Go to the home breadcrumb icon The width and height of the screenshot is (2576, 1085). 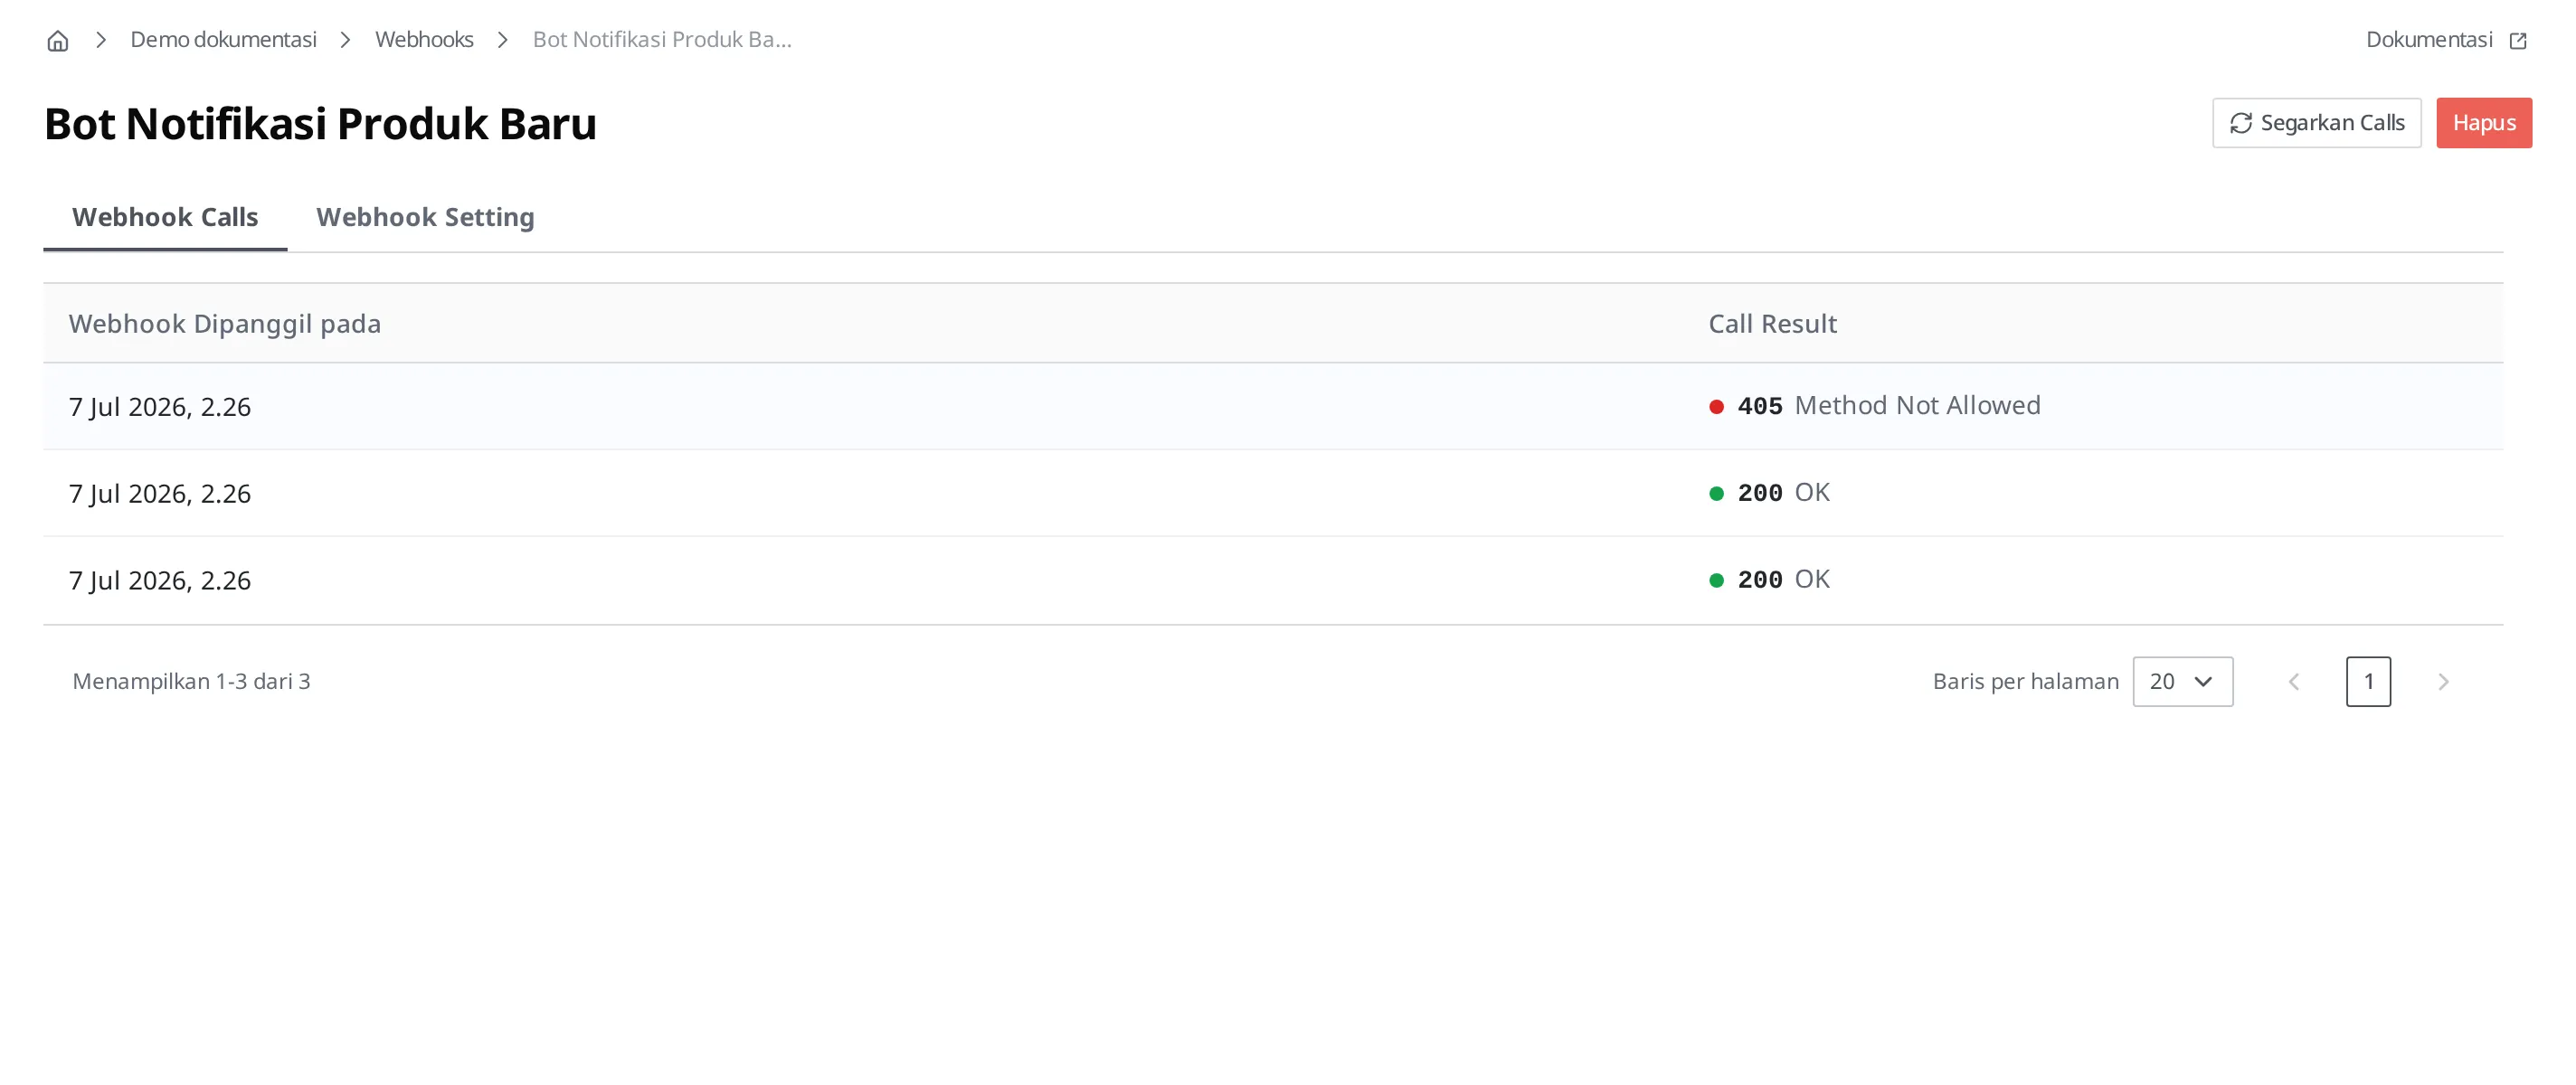coord(58,40)
